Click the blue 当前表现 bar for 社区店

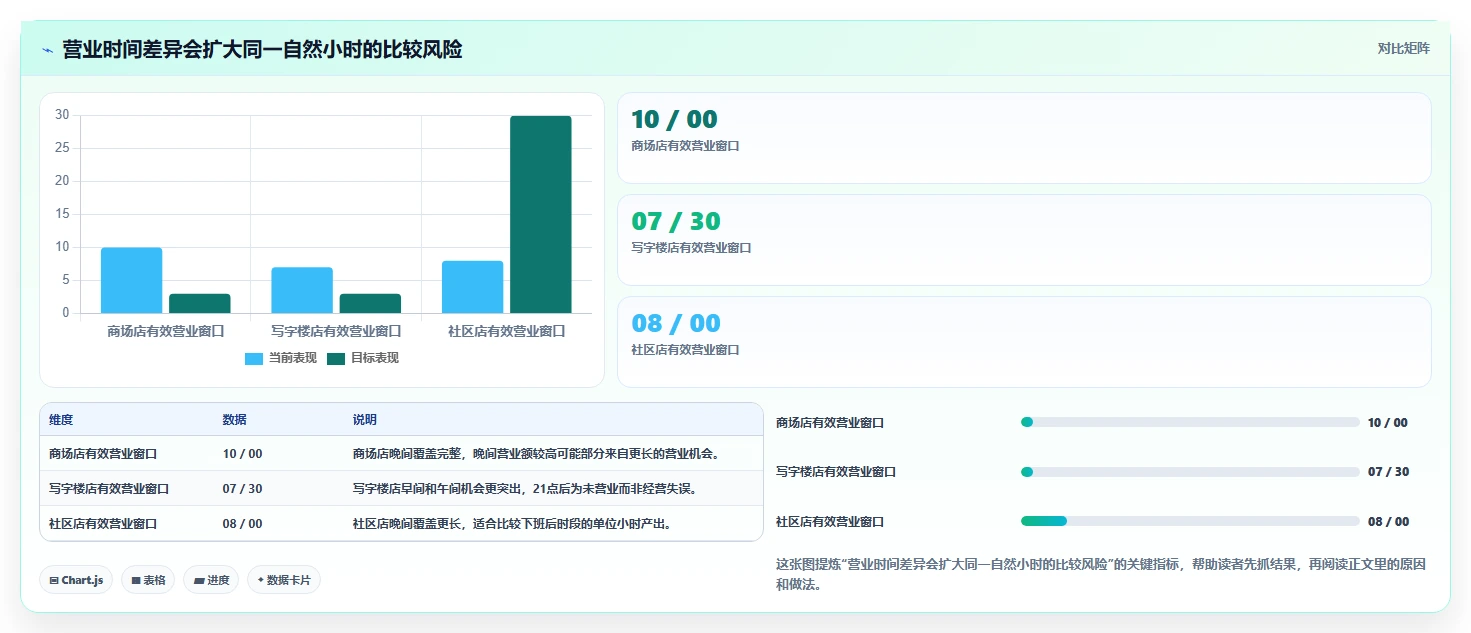473,287
